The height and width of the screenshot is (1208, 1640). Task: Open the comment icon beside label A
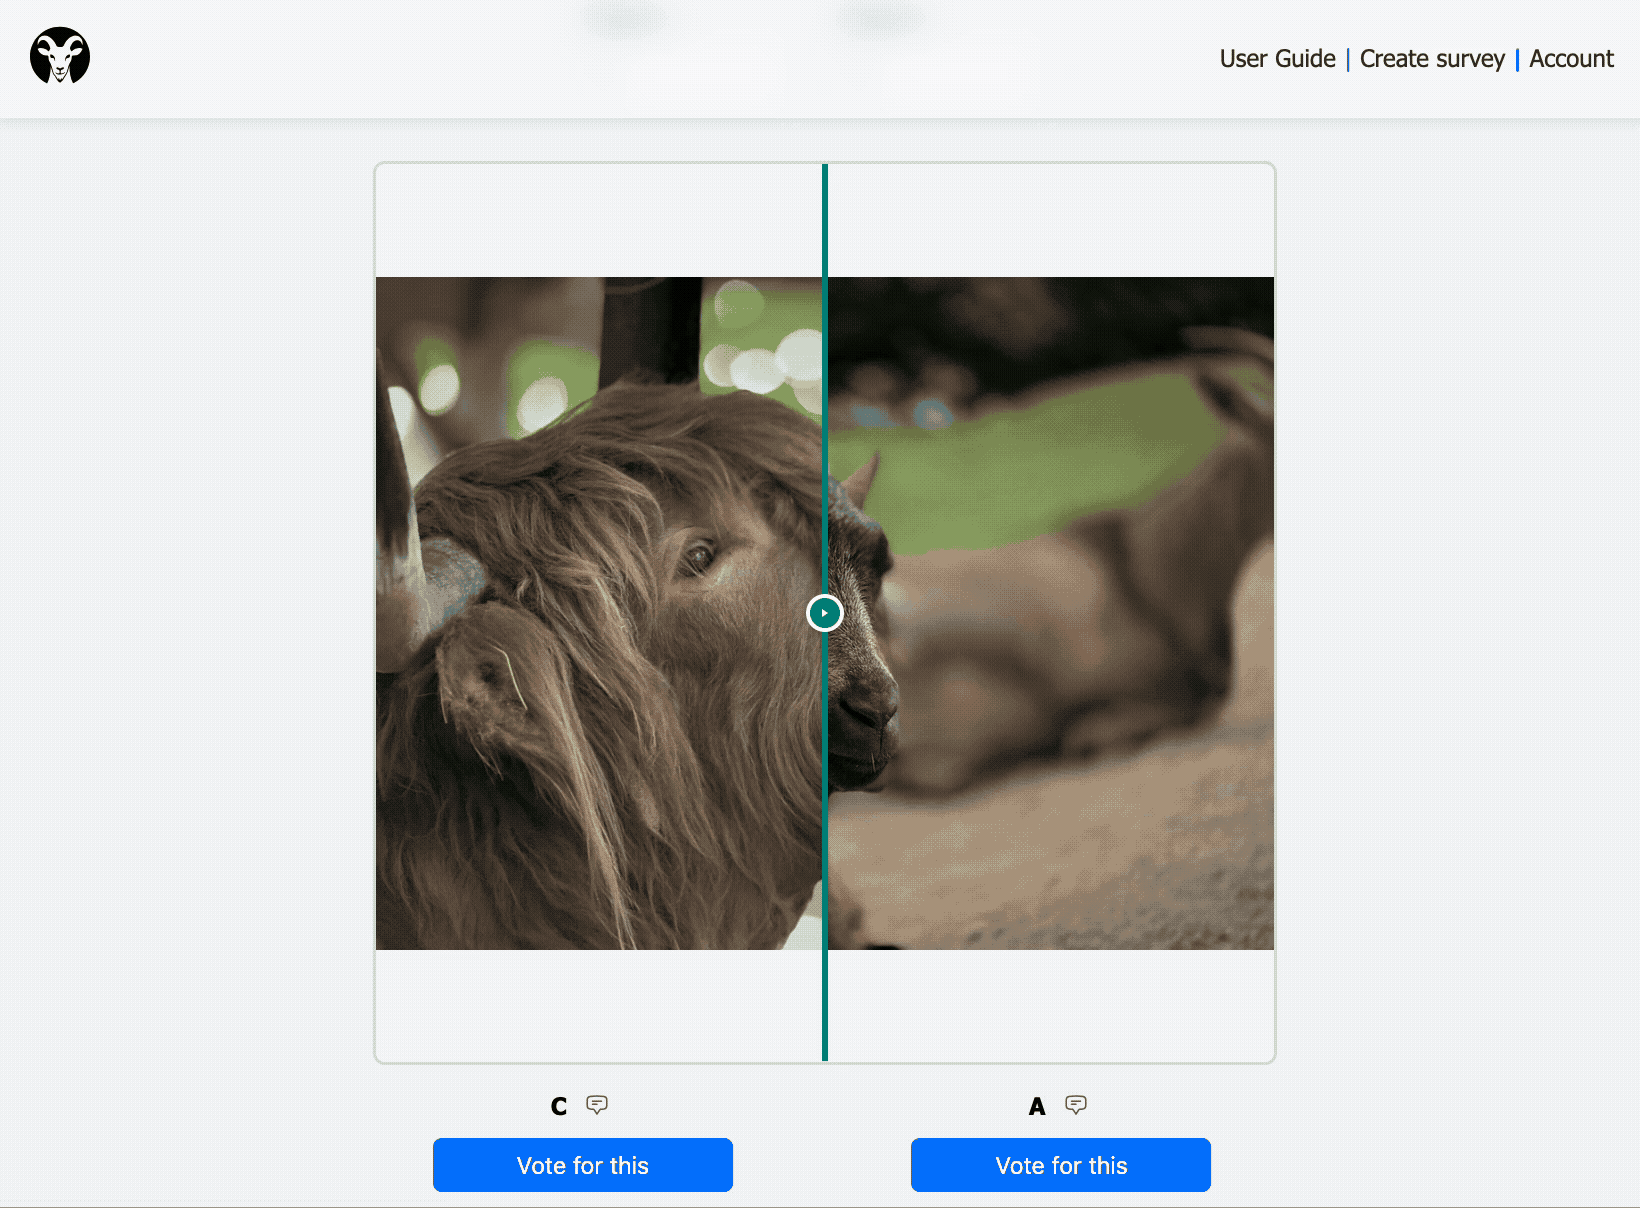pyautogui.click(x=1076, y=1105)
